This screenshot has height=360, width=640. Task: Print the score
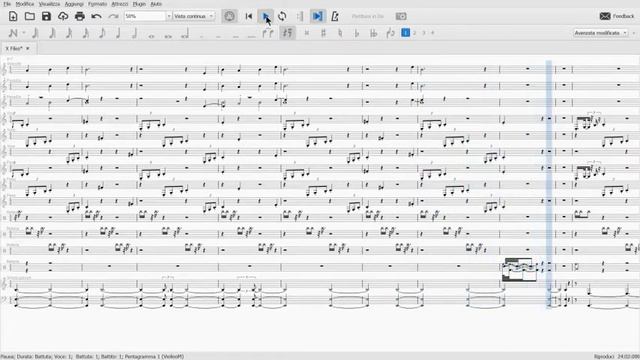pos(80,16)
